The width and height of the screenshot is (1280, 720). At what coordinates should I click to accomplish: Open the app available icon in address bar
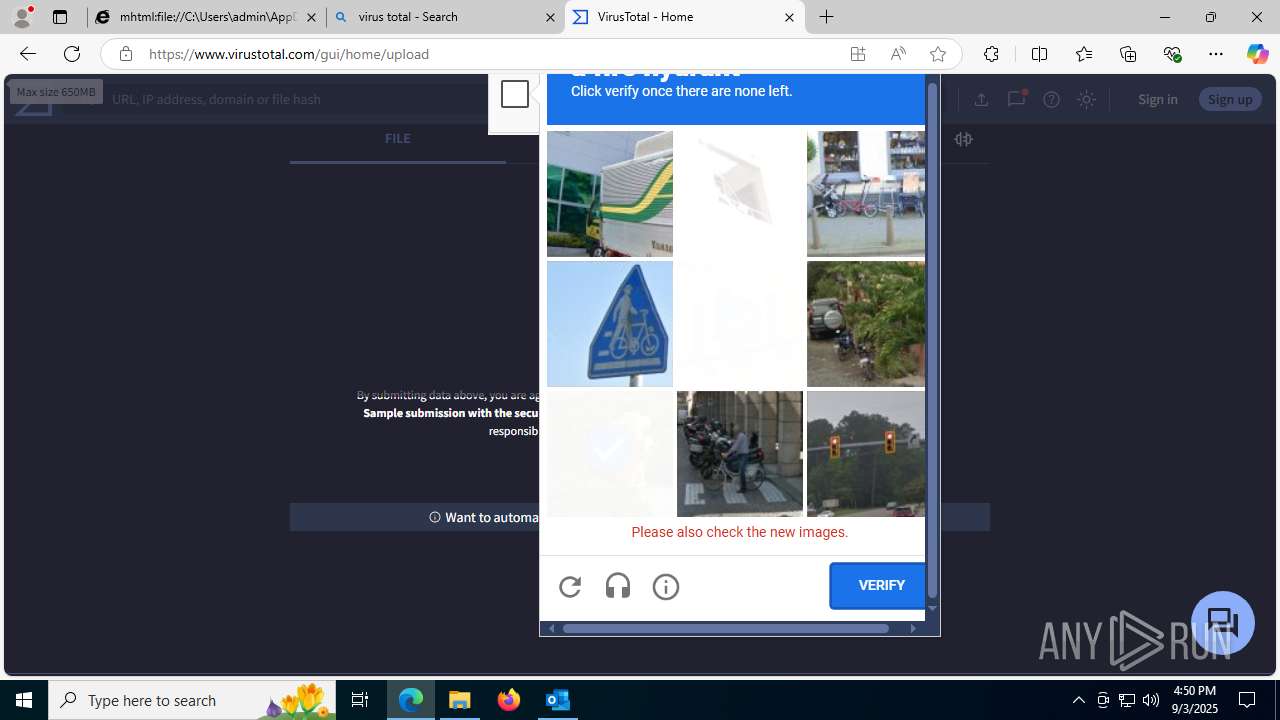pos(858,54)
